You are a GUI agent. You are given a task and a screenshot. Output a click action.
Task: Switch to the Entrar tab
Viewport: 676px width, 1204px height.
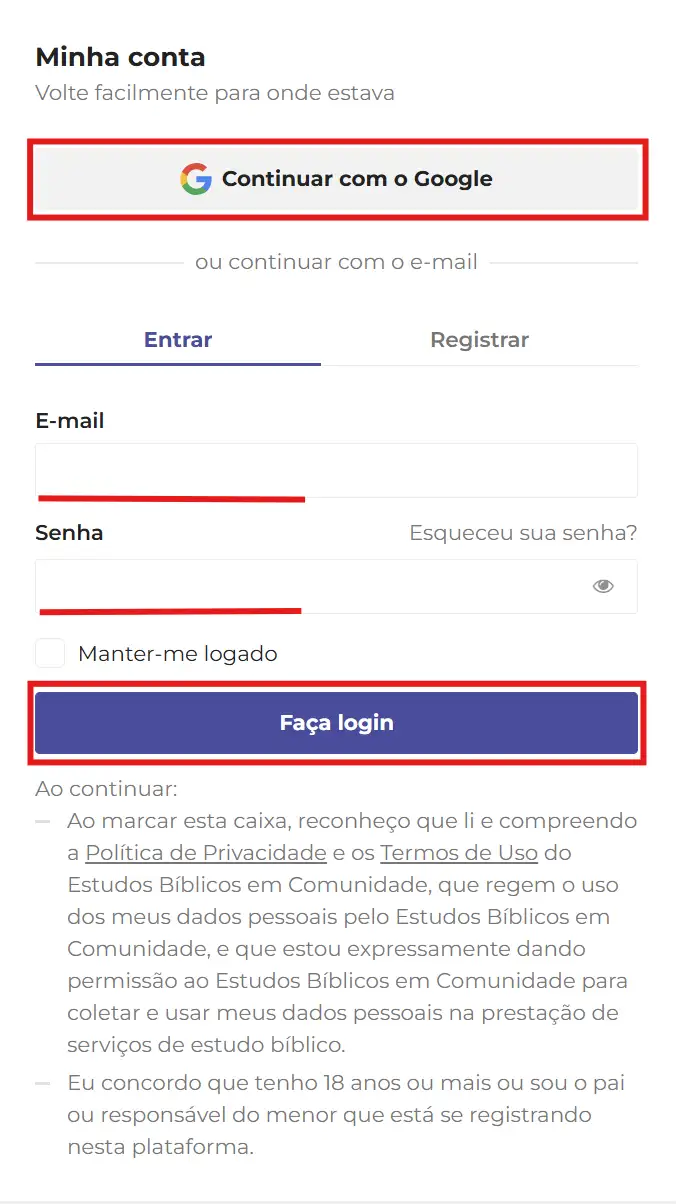[178, 340]
